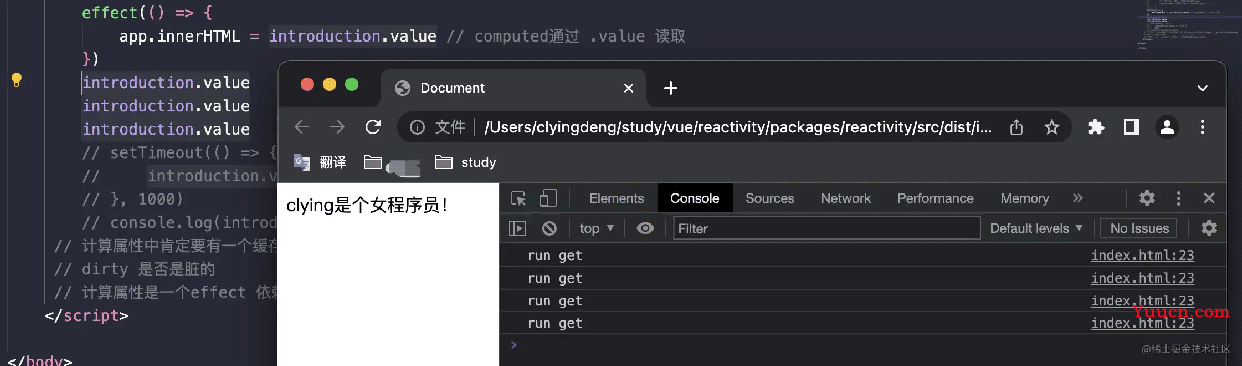Image resolution: width=1242 pixels, height=366 pixels.
Task: Click the No Issues button
Action: (1140, 228)
